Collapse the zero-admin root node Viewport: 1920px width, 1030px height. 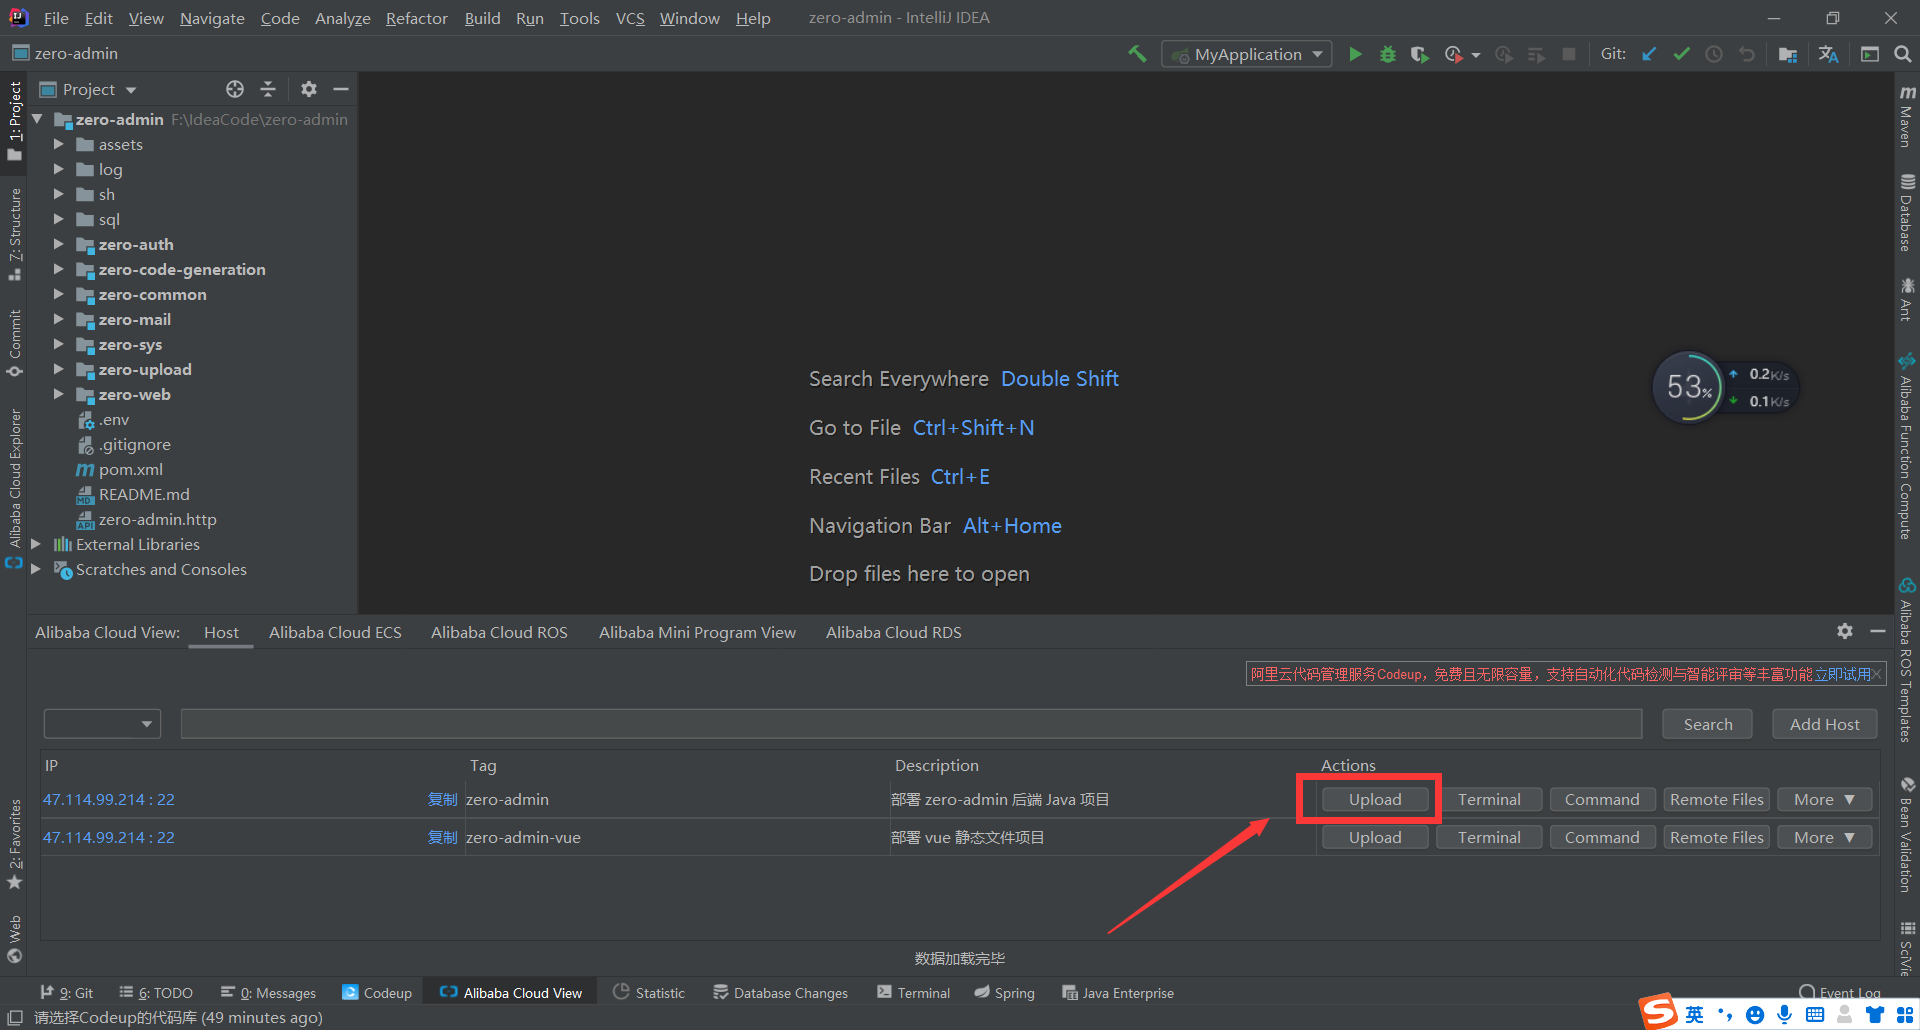[37, 119]
